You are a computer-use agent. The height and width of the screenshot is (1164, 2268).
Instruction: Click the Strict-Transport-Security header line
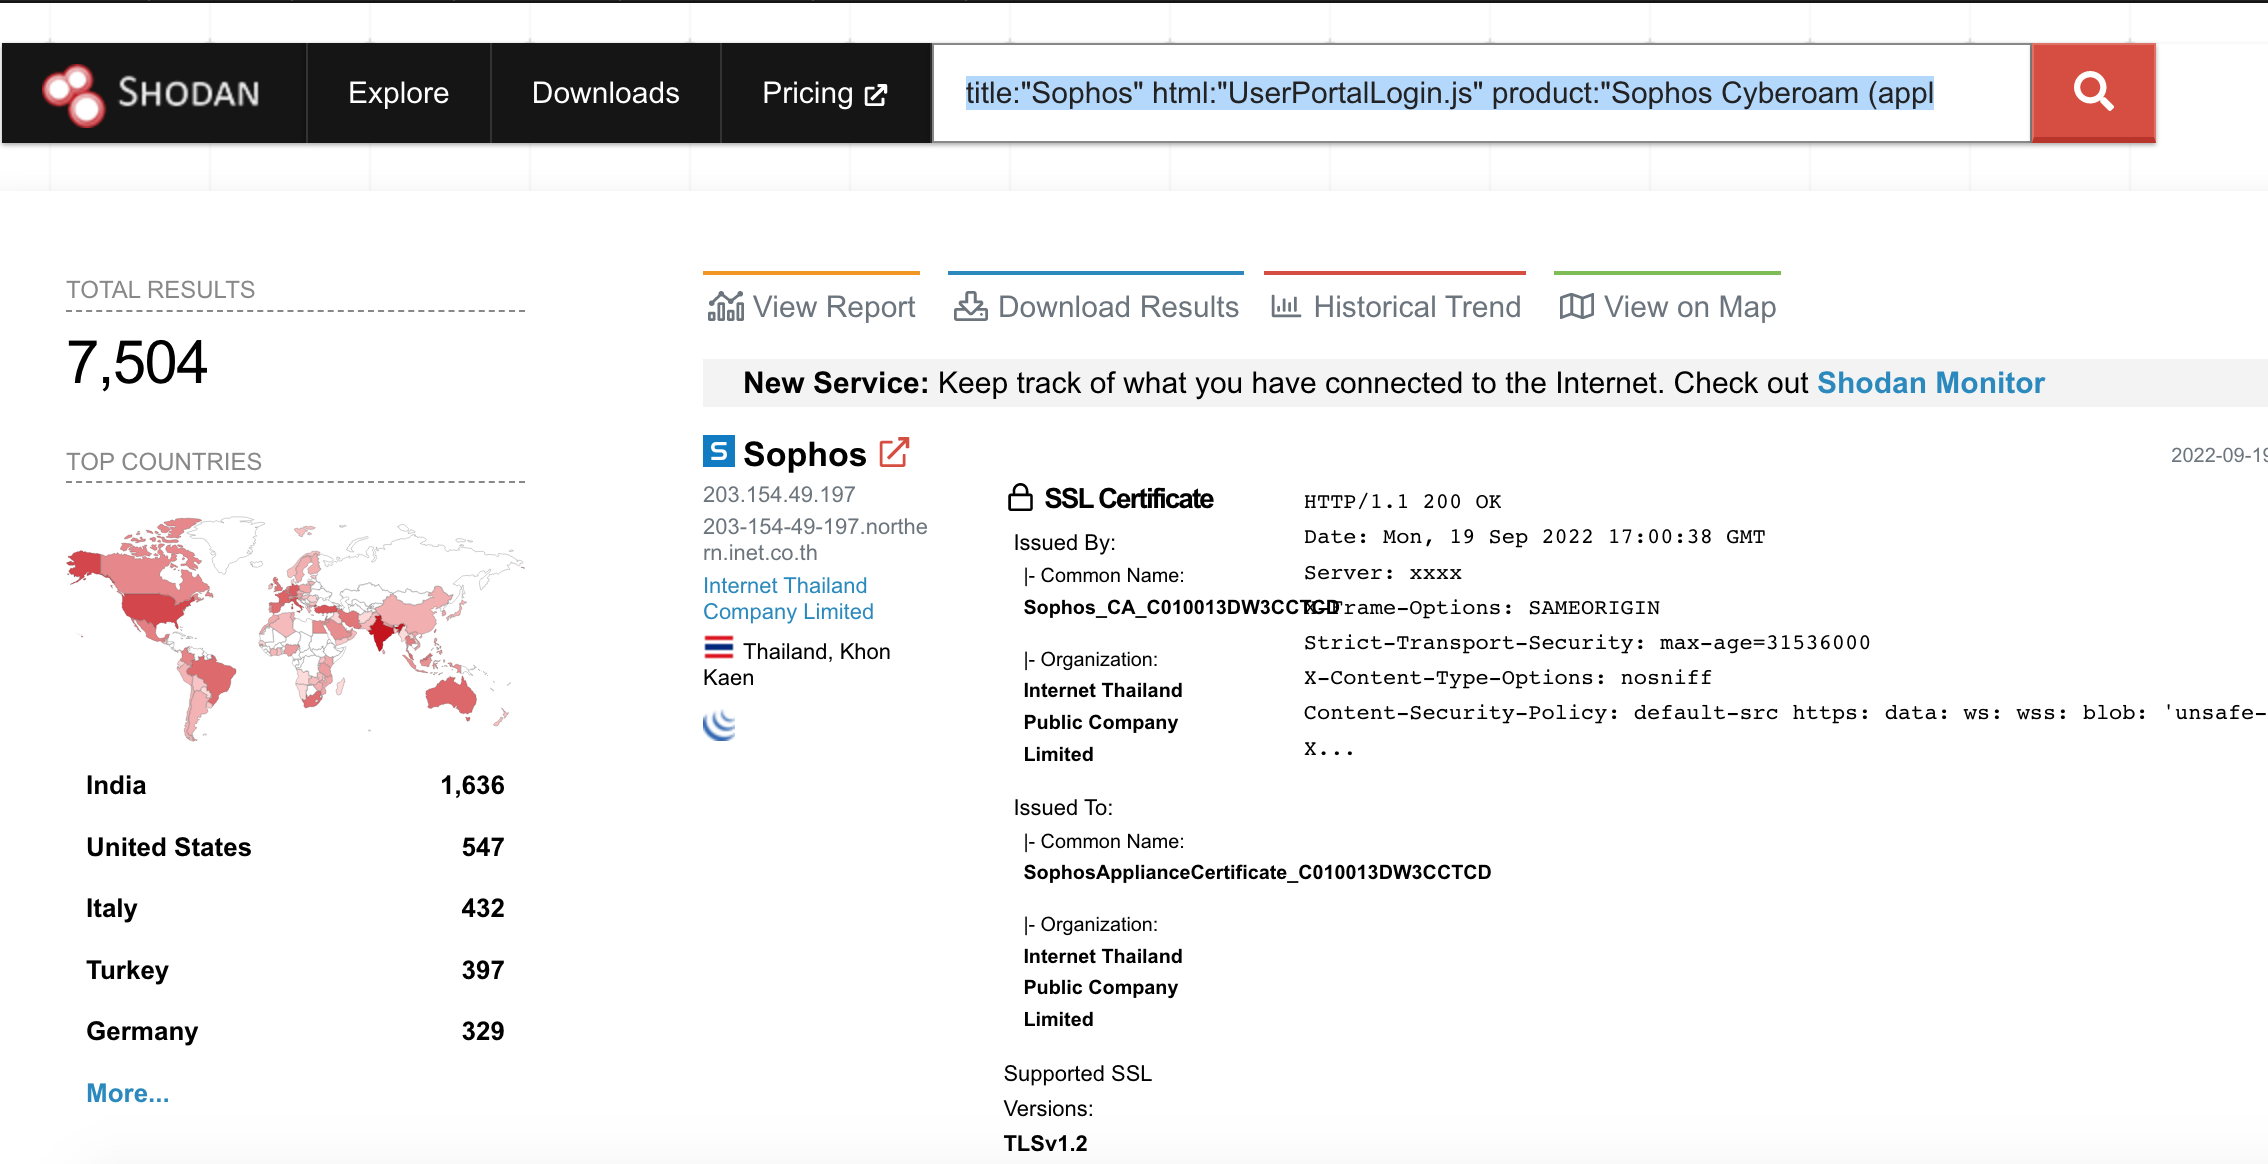pyautogui.click(x=1586, y=642)
